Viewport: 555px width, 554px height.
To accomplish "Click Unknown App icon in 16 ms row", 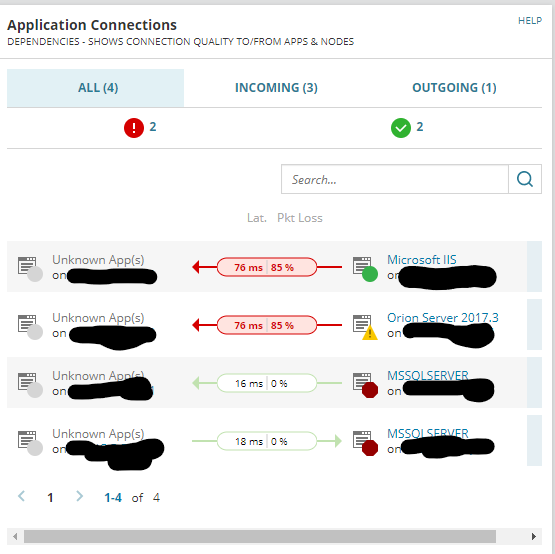I will pyautogui.click(x=30, y=385).
